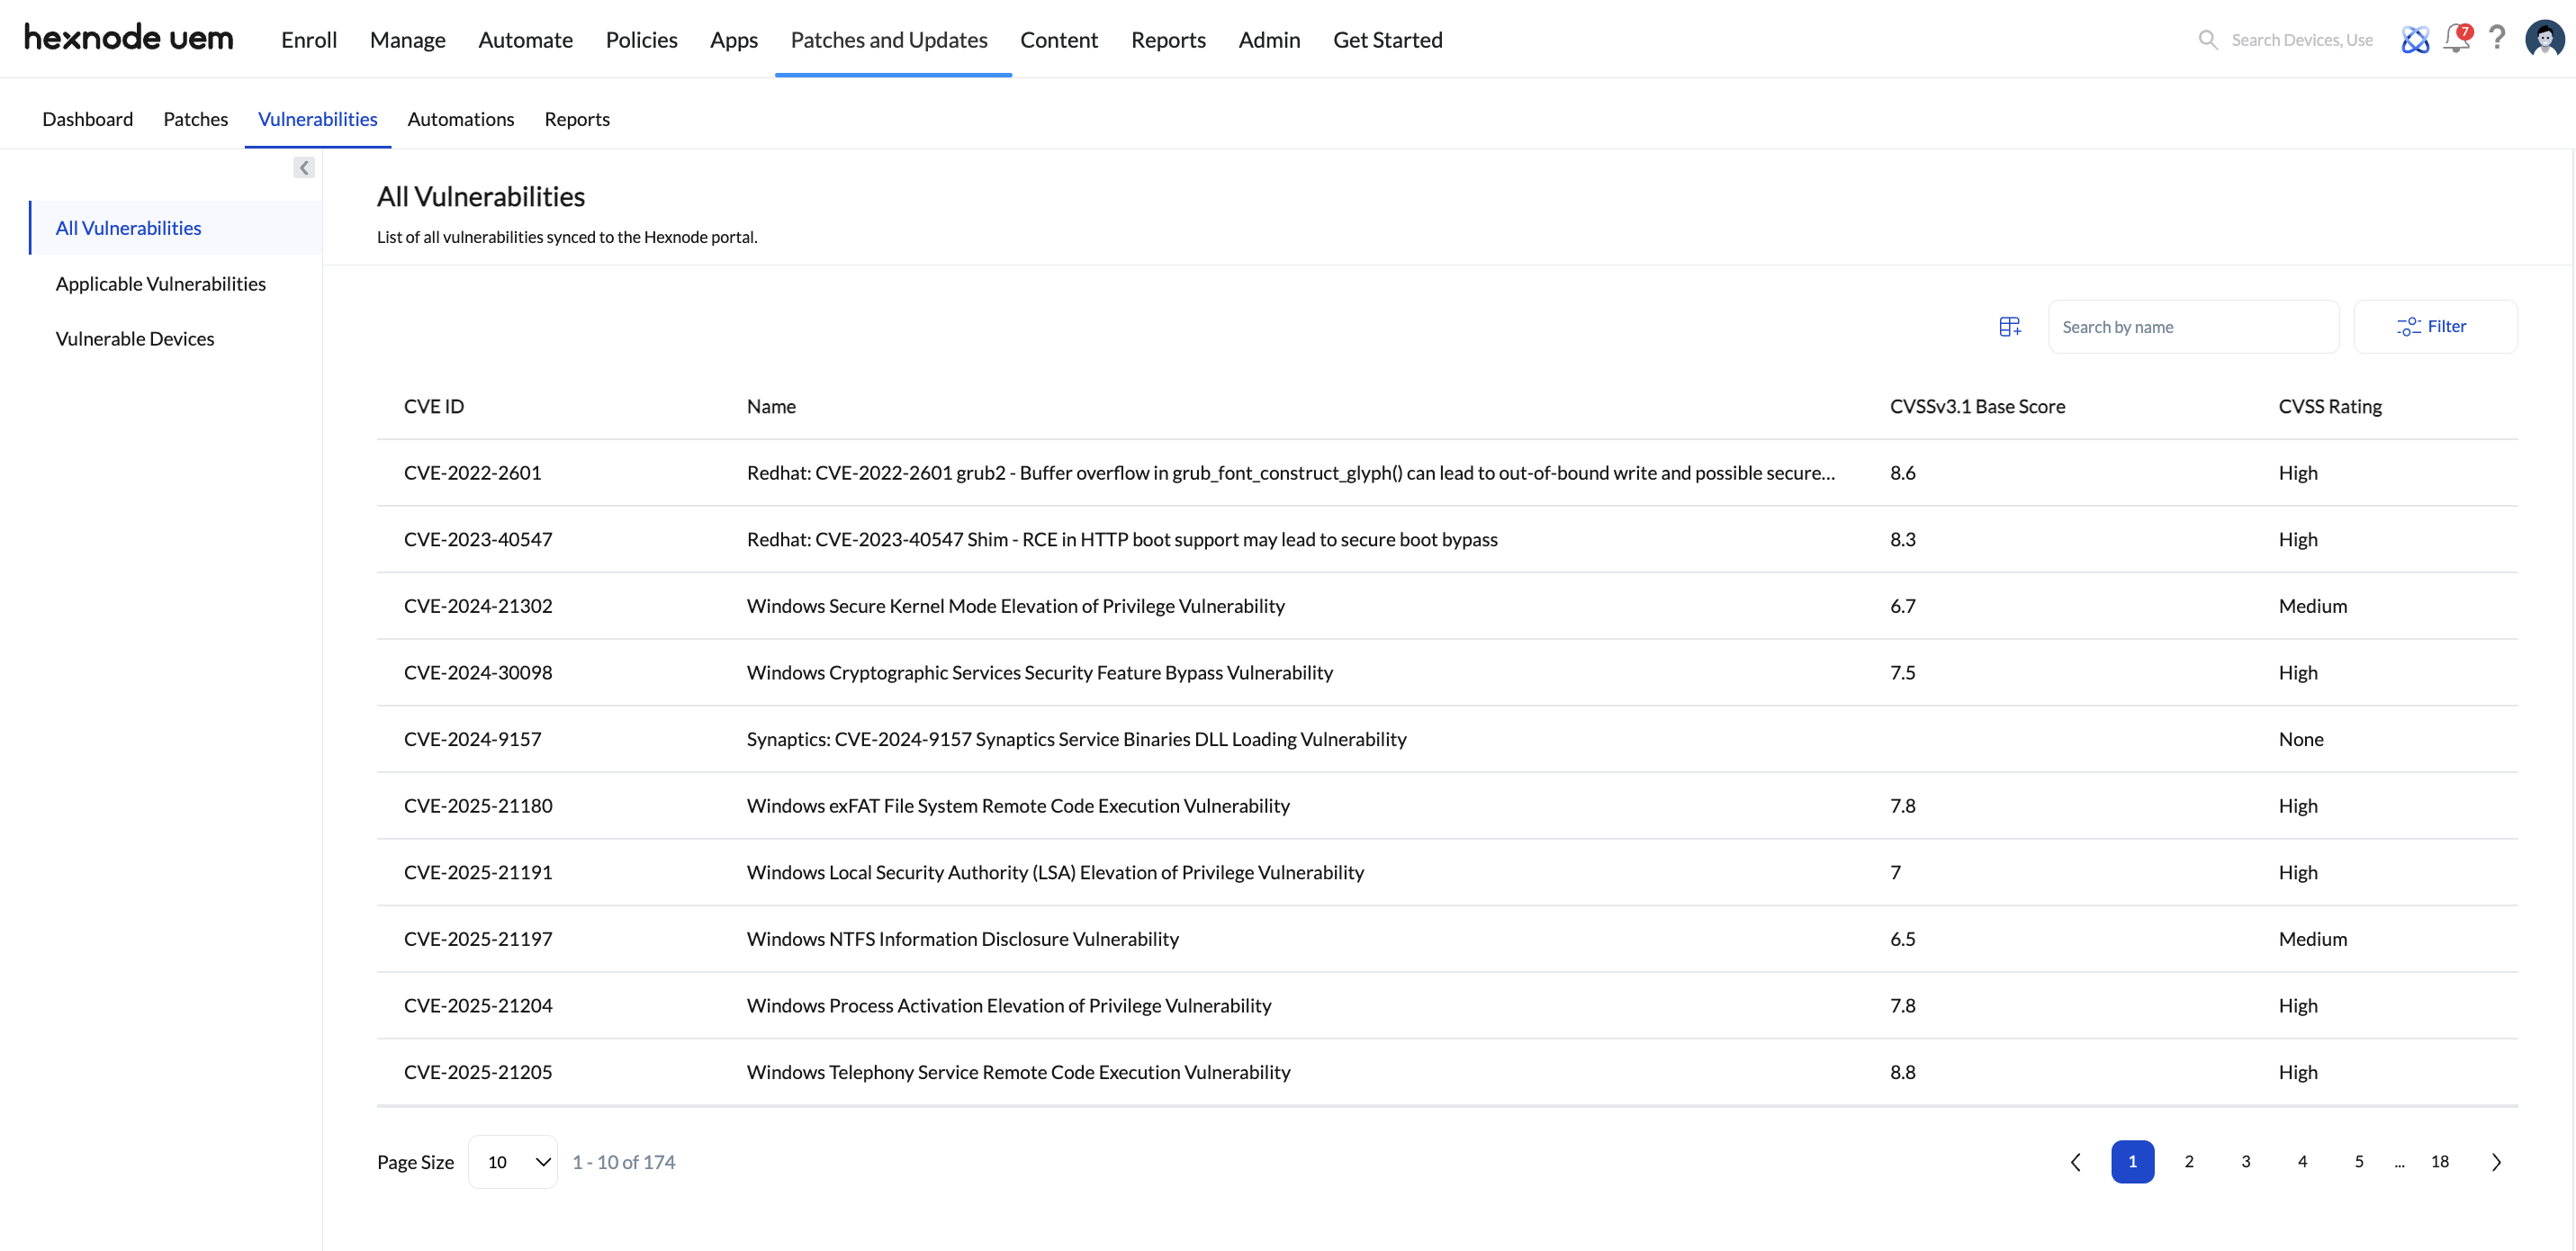Open the column customization icon
Image resolution: width=2576 pixels, height=1251 pixels.
(2010, 327)
